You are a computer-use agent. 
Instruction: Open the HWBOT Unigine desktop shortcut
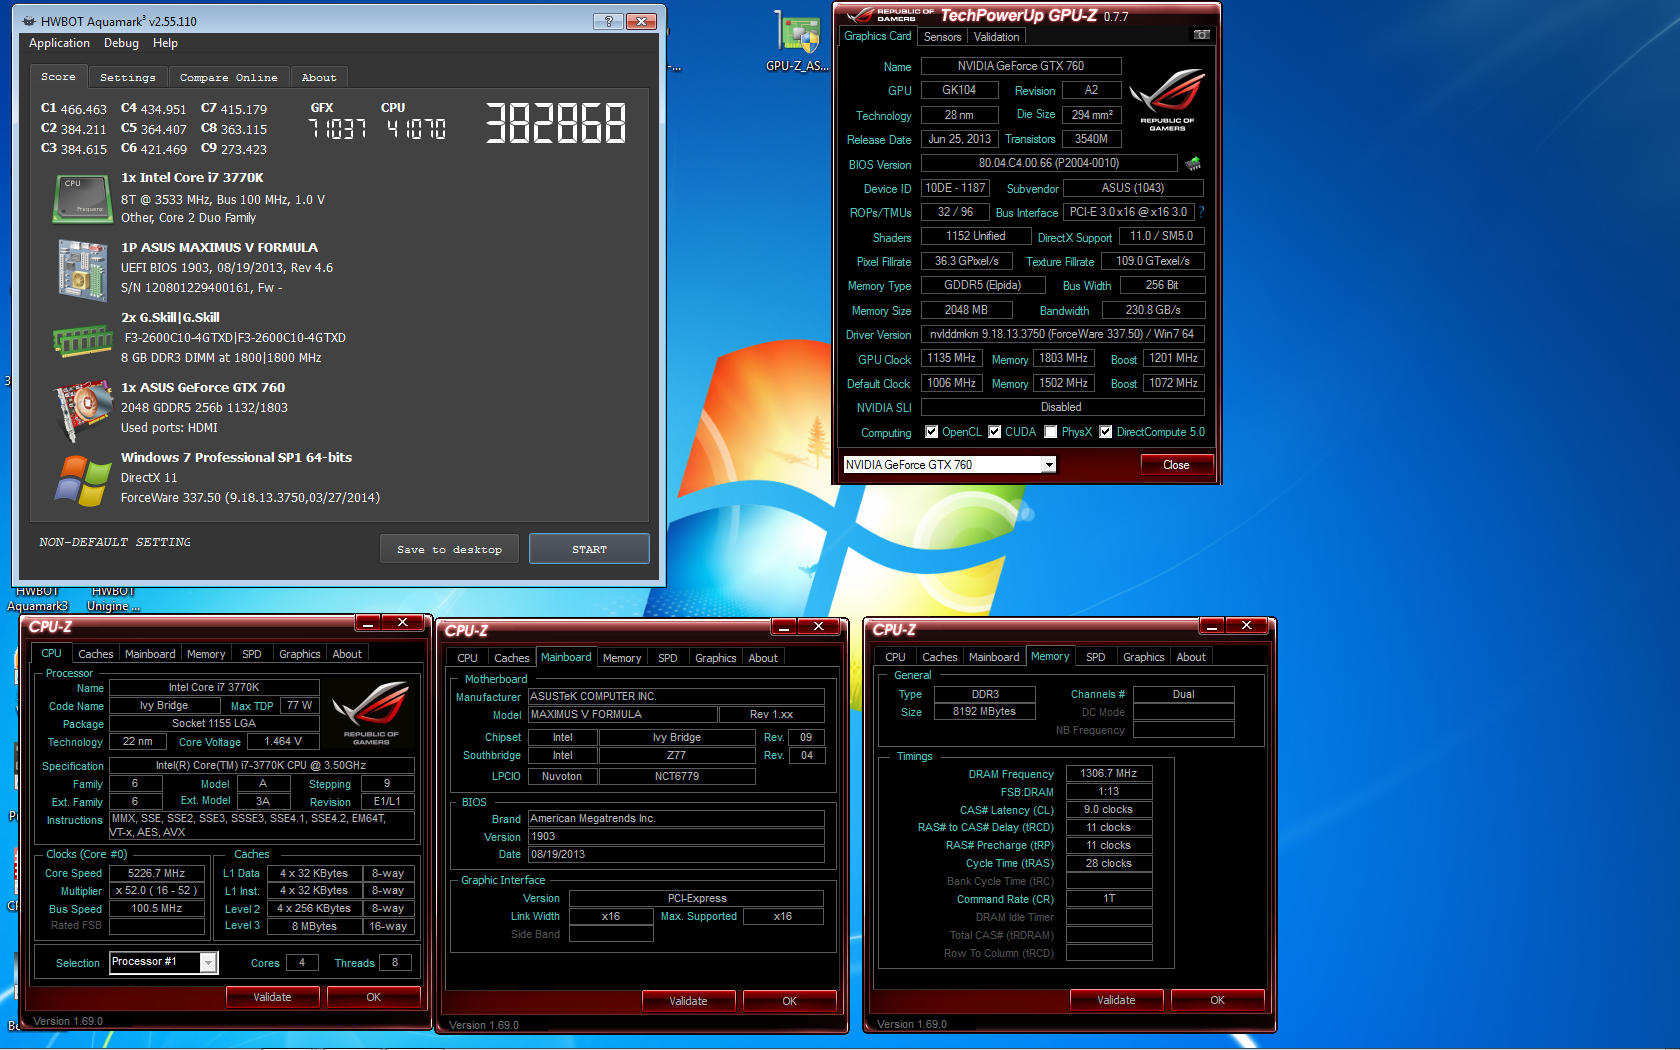tap(113, 598)
